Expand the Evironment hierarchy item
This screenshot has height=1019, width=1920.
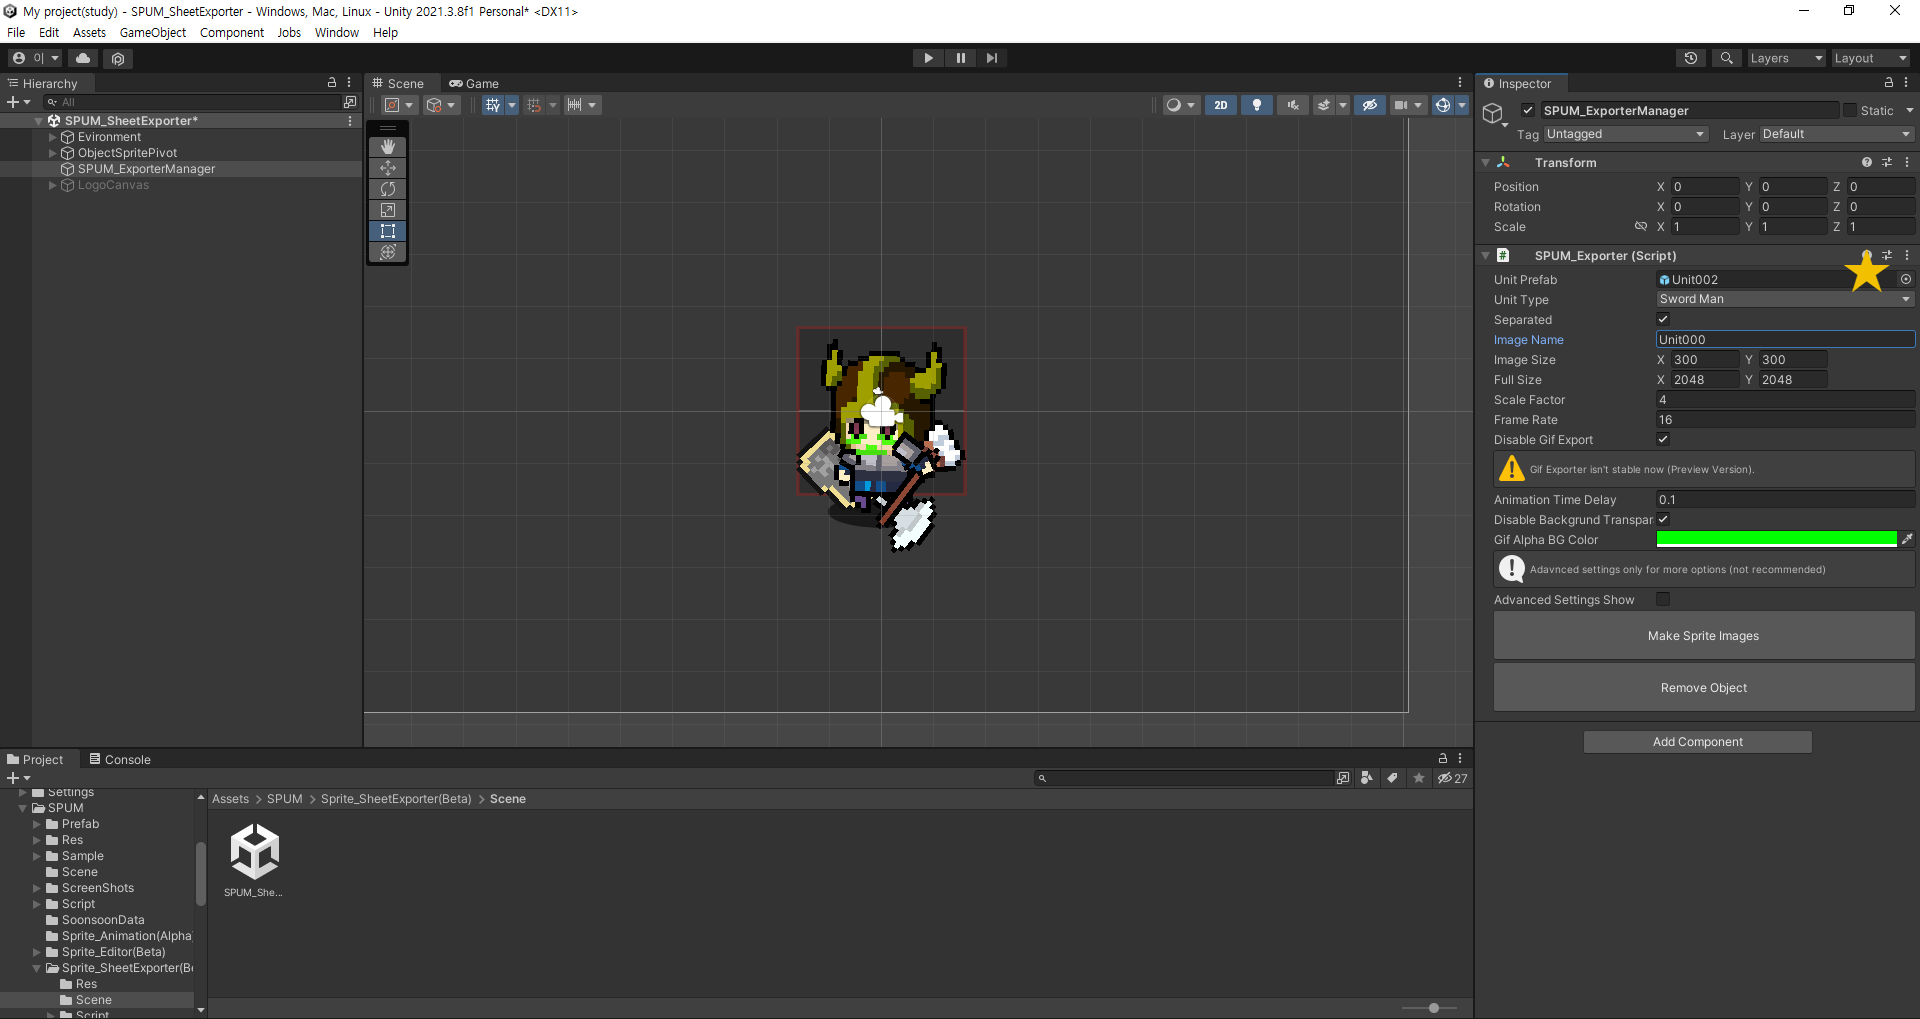[53, 137]
